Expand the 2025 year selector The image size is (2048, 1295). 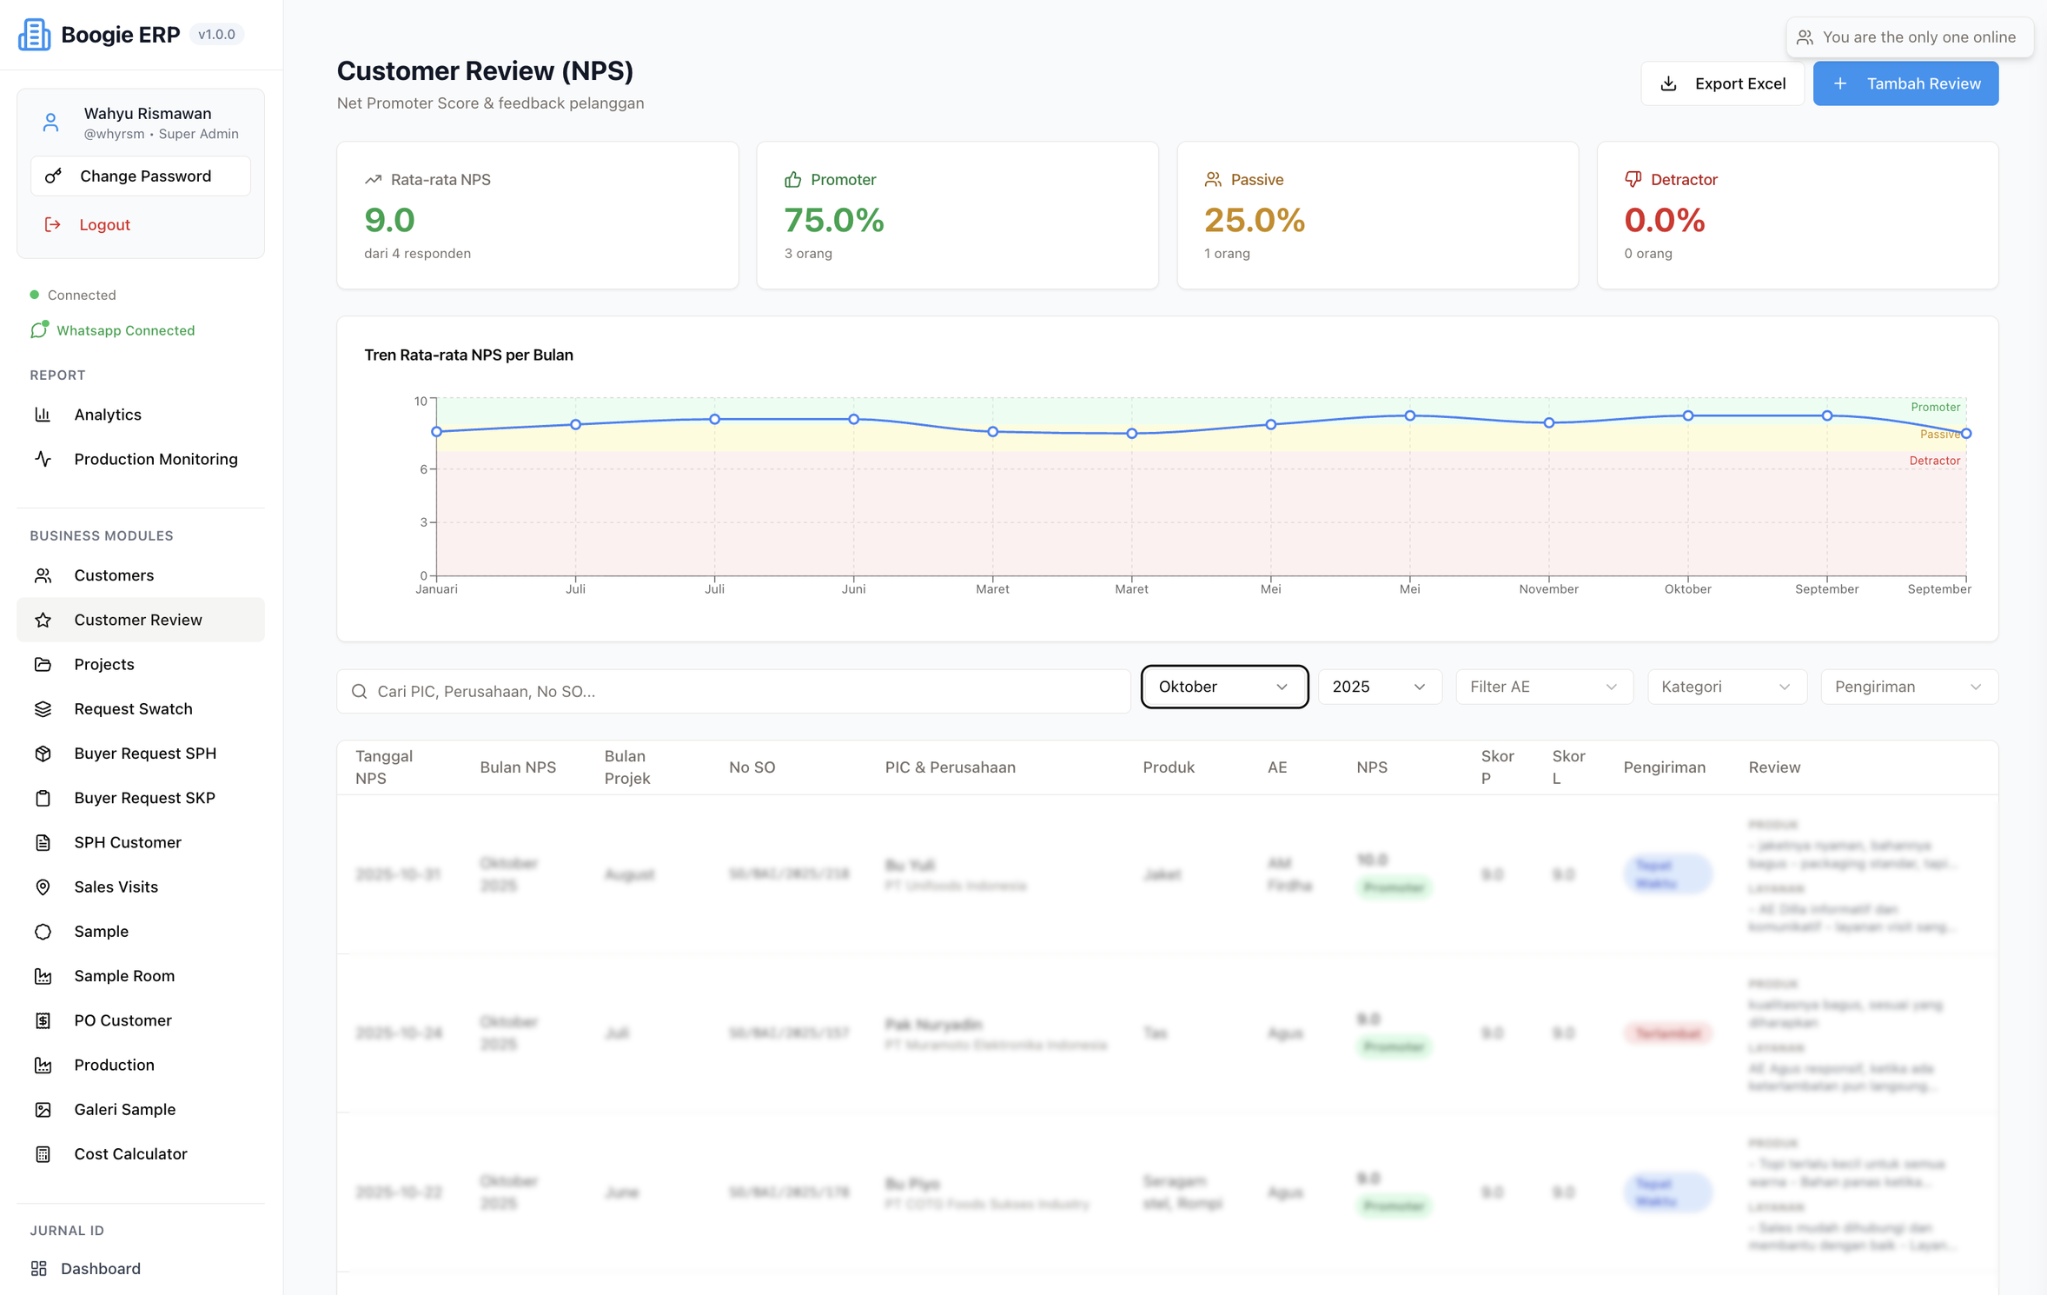[x=1378, y=687]
